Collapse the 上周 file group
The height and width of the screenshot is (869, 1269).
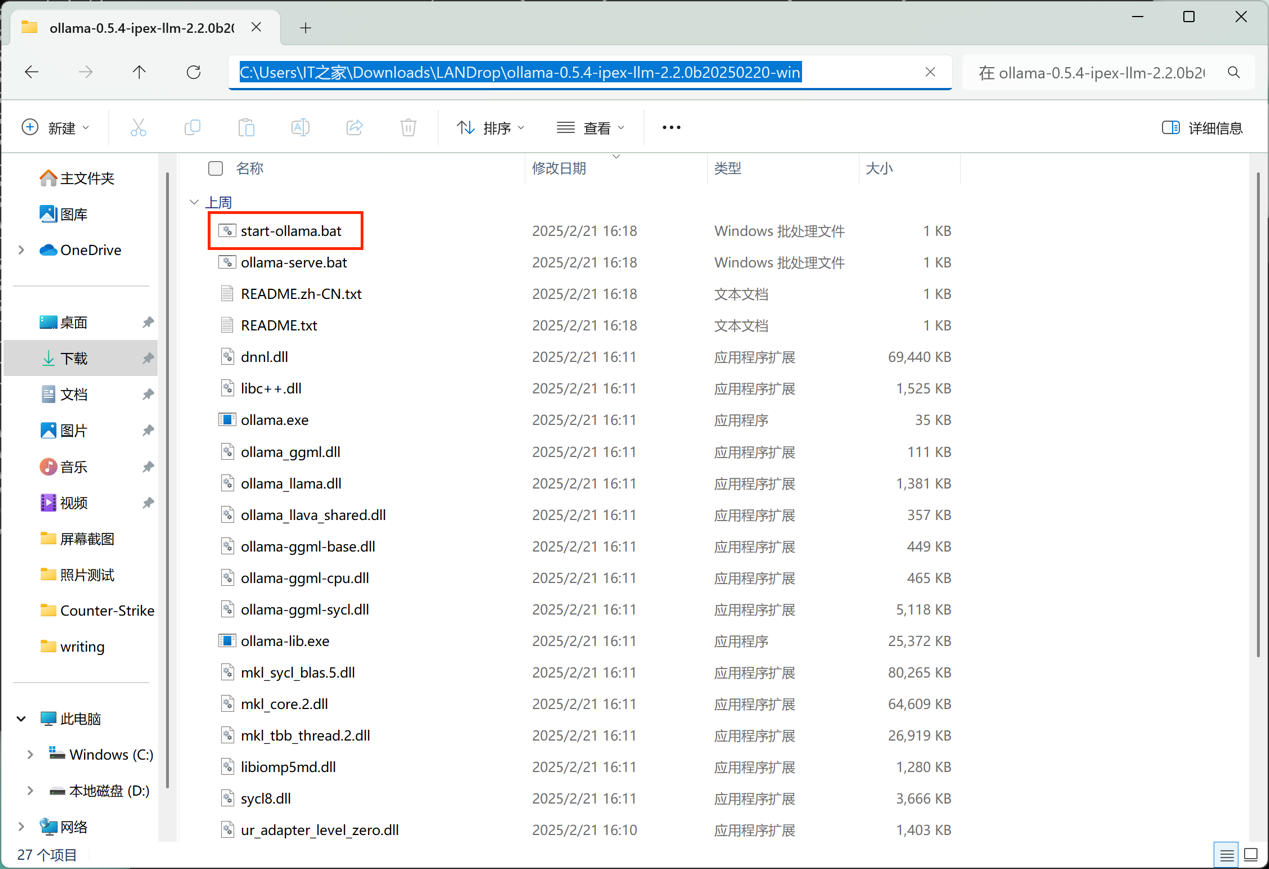tap(194, 202)
